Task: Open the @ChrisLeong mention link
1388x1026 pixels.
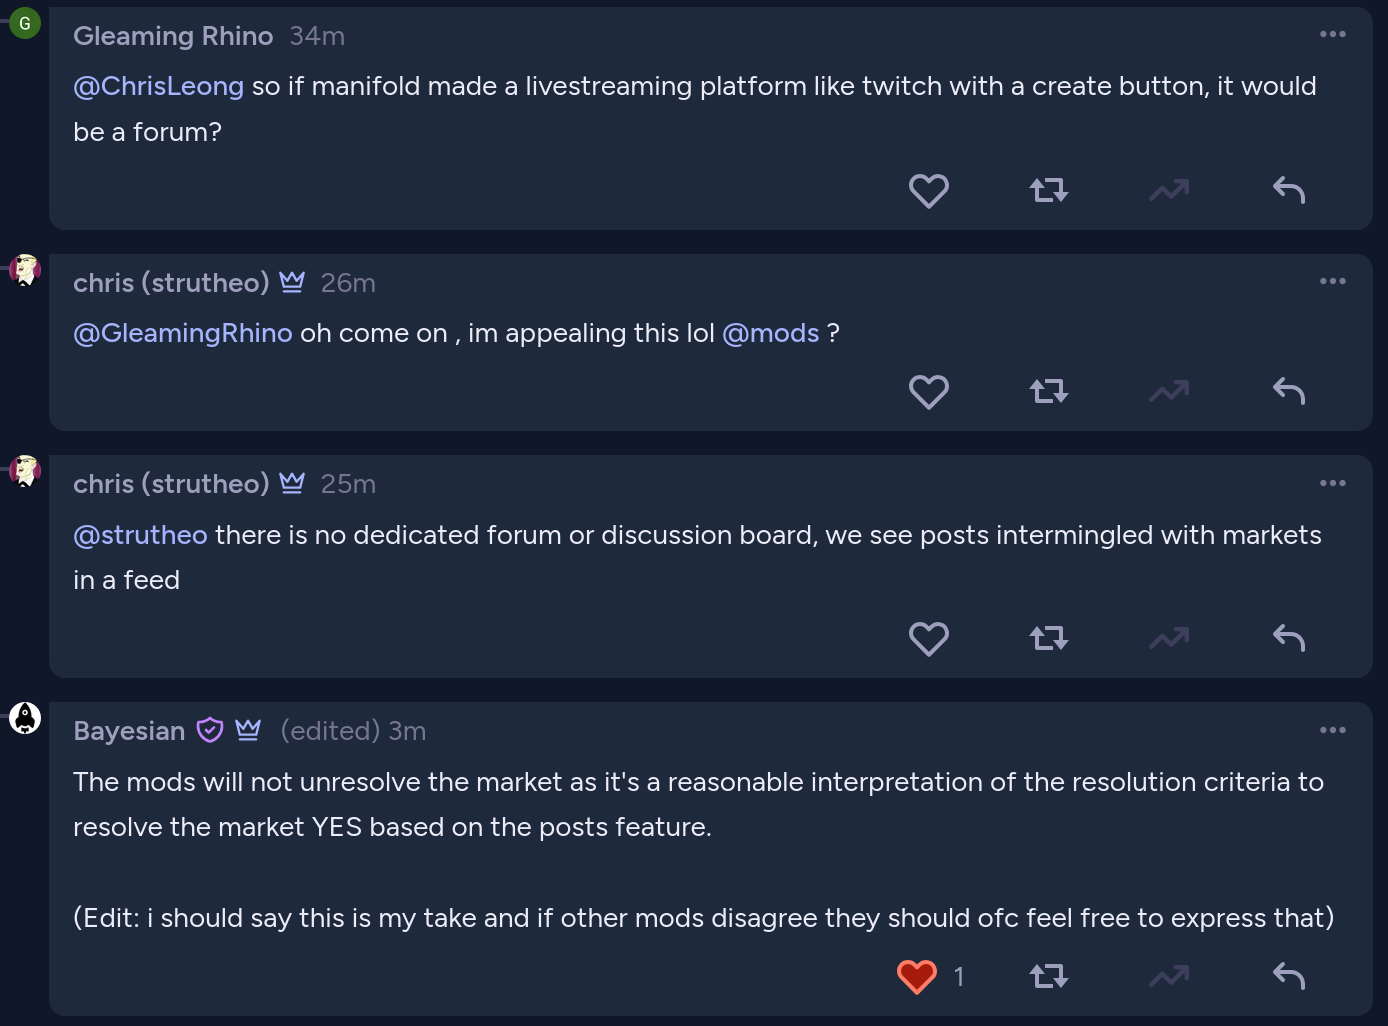Action: pyautogui.click(x=158, y=86)
